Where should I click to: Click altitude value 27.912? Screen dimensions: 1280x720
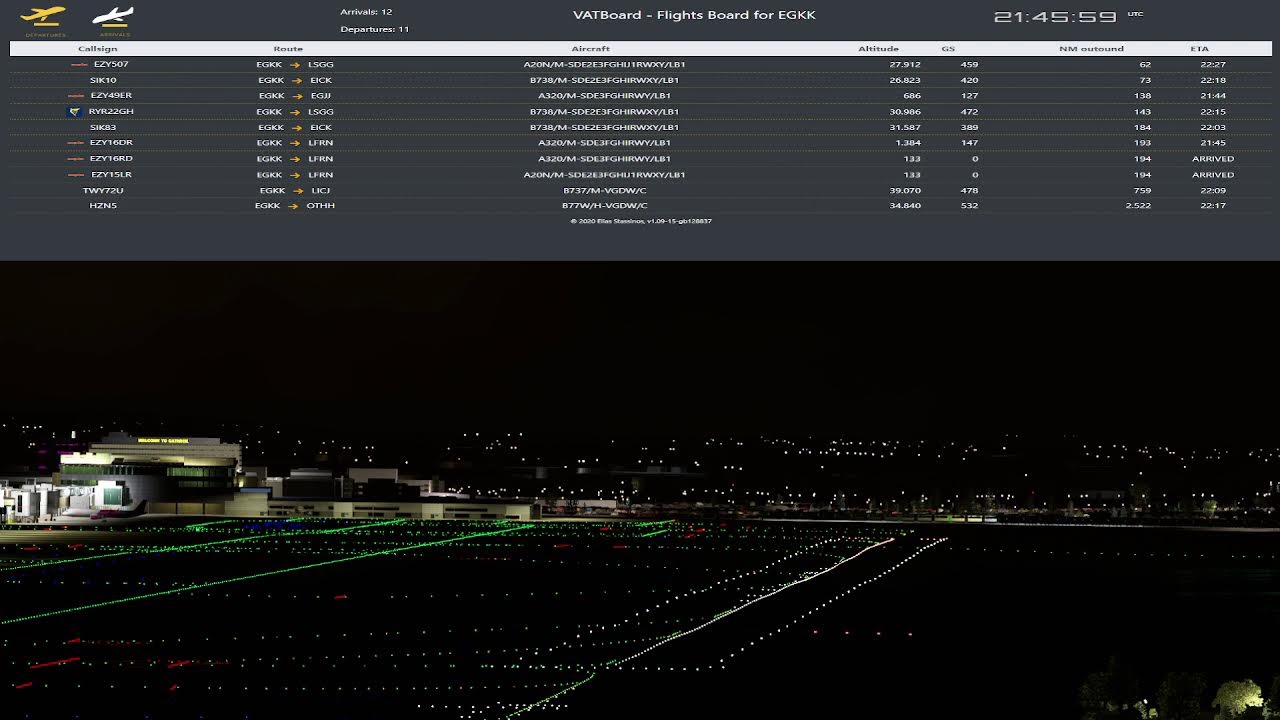click(905, 64)
